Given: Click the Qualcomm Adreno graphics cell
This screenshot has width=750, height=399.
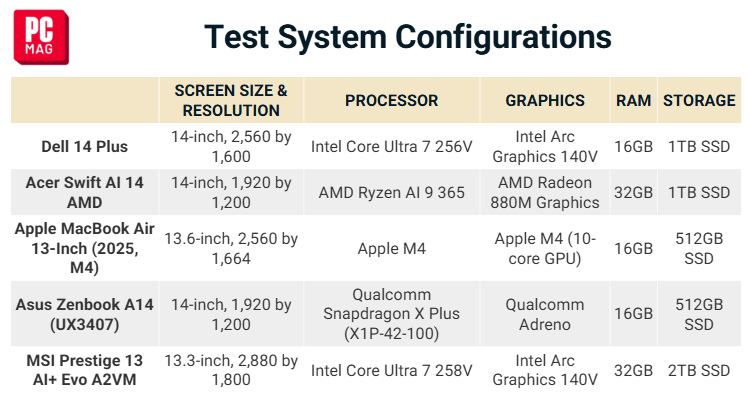Looking at the screenshot, I should [x=545, y=314].
